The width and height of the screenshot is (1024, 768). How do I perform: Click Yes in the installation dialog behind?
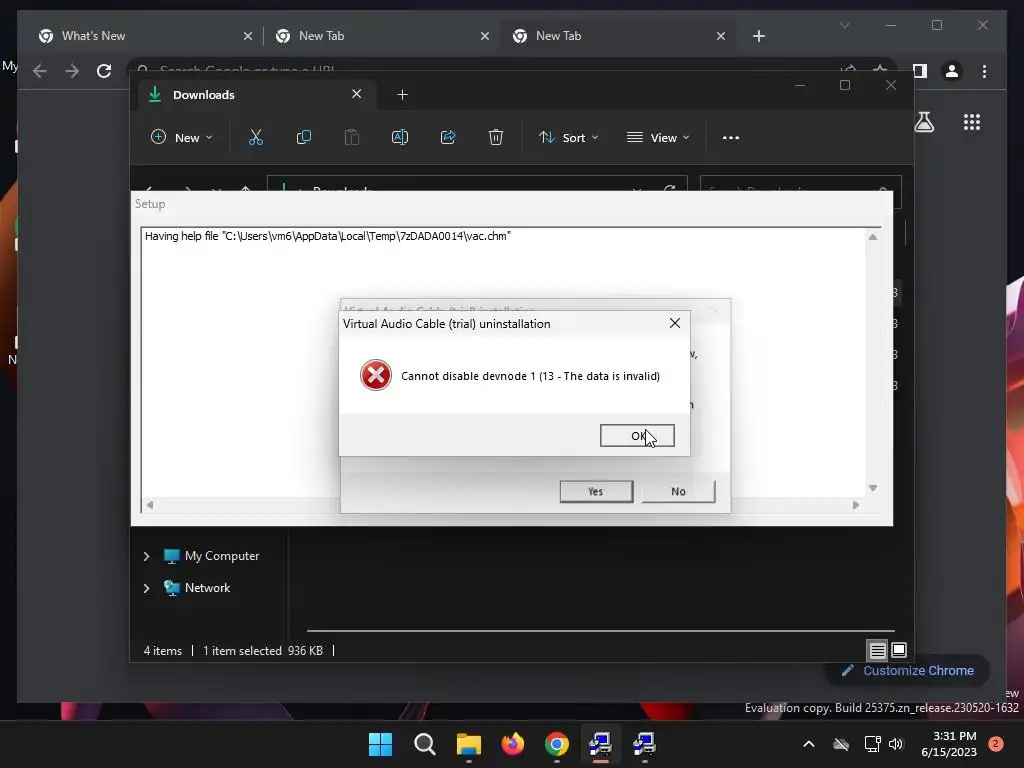point(596,491)
